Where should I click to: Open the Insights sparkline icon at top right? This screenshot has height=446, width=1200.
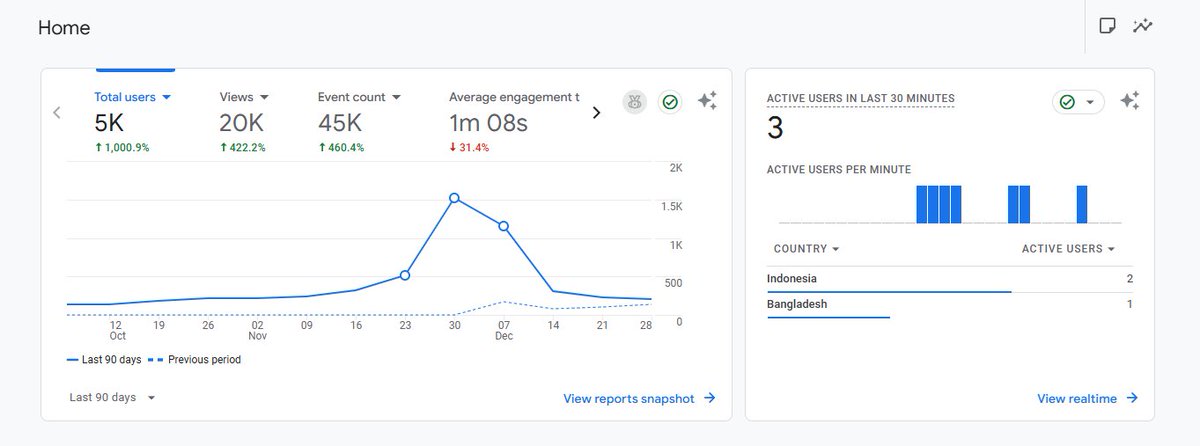point(1142,26)
